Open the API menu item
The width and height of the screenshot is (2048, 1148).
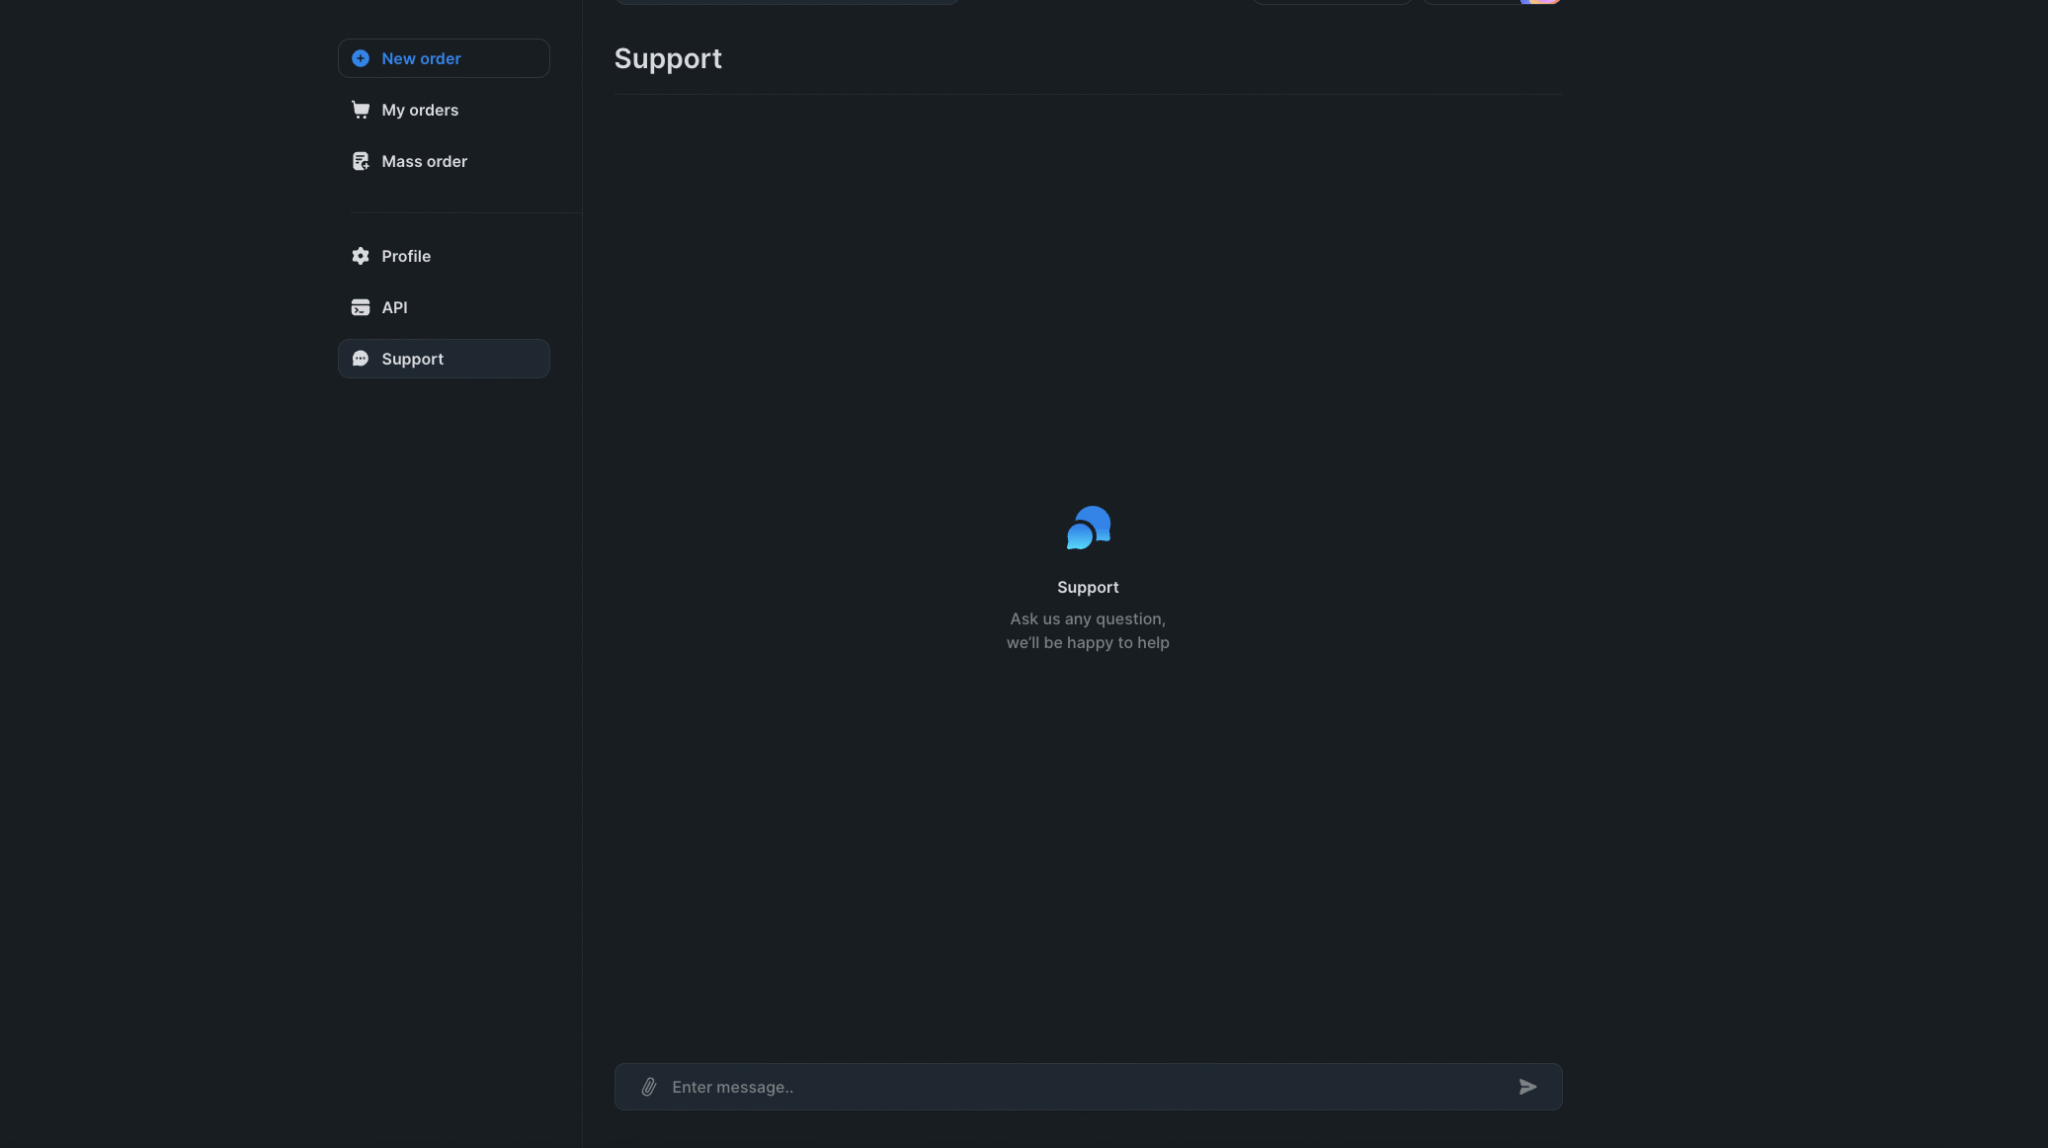[x=394, y=307]
